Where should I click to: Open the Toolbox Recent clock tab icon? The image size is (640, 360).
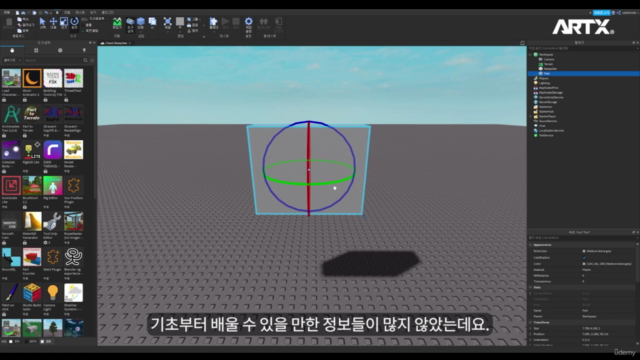click(60, 50)
